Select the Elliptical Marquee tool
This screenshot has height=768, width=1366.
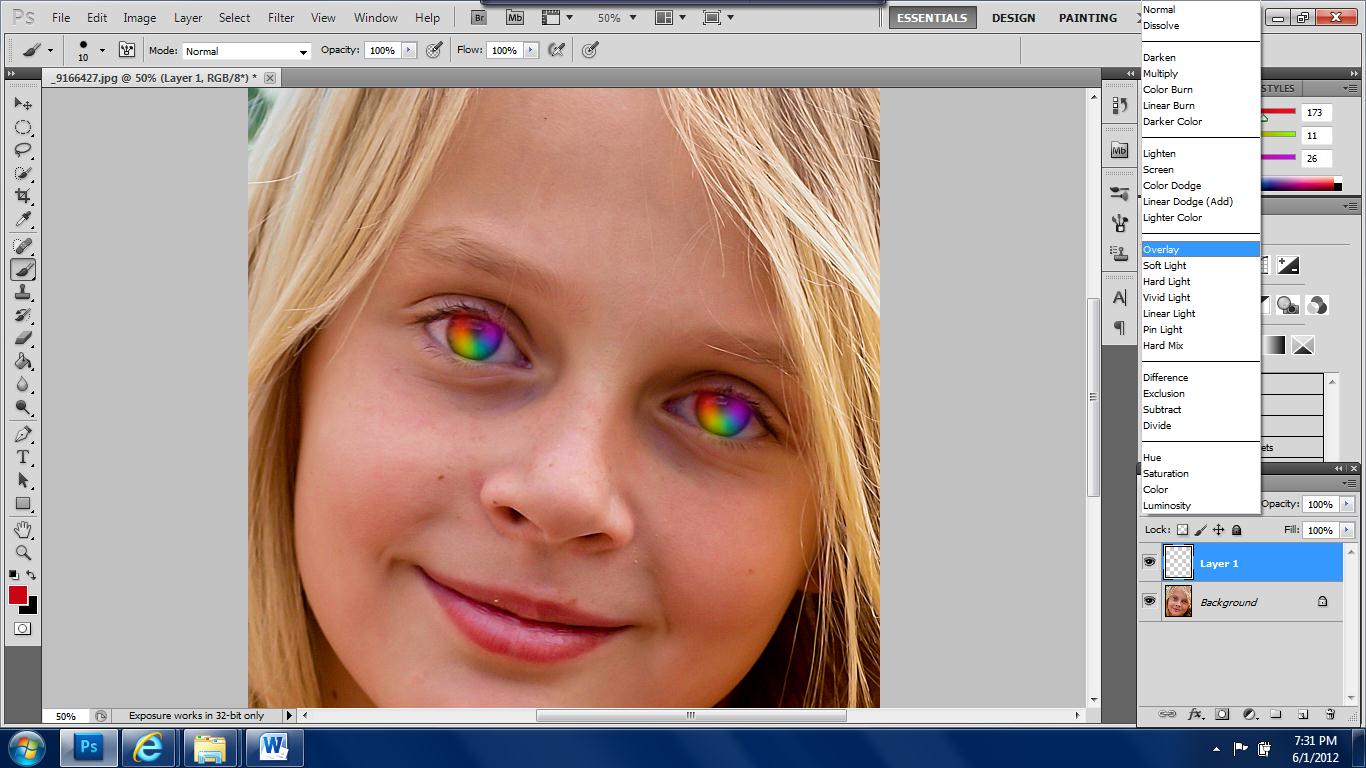pos(23,127)
